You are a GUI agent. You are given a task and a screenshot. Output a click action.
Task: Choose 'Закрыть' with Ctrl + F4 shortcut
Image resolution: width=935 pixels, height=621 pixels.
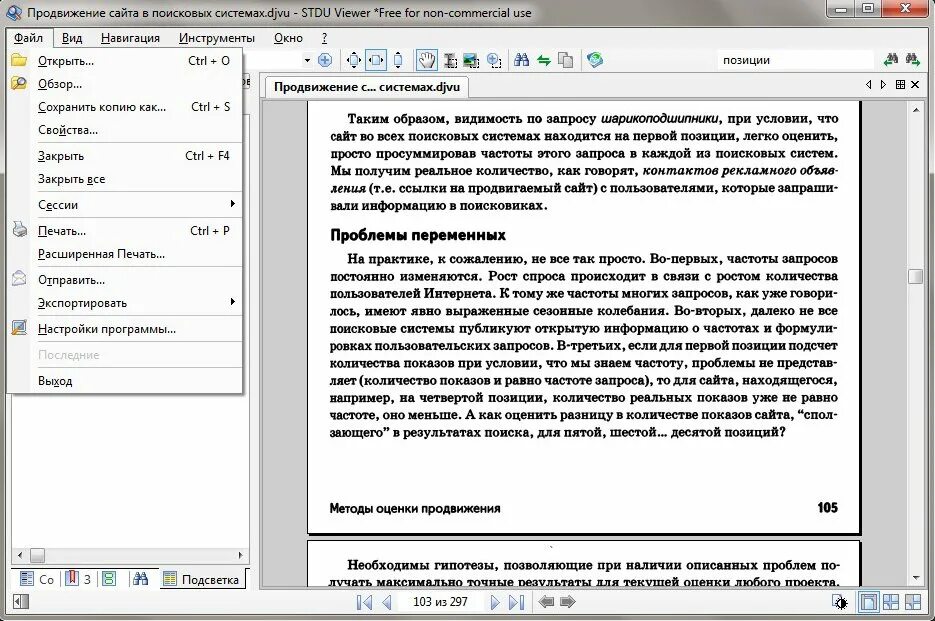click(125, 156)
